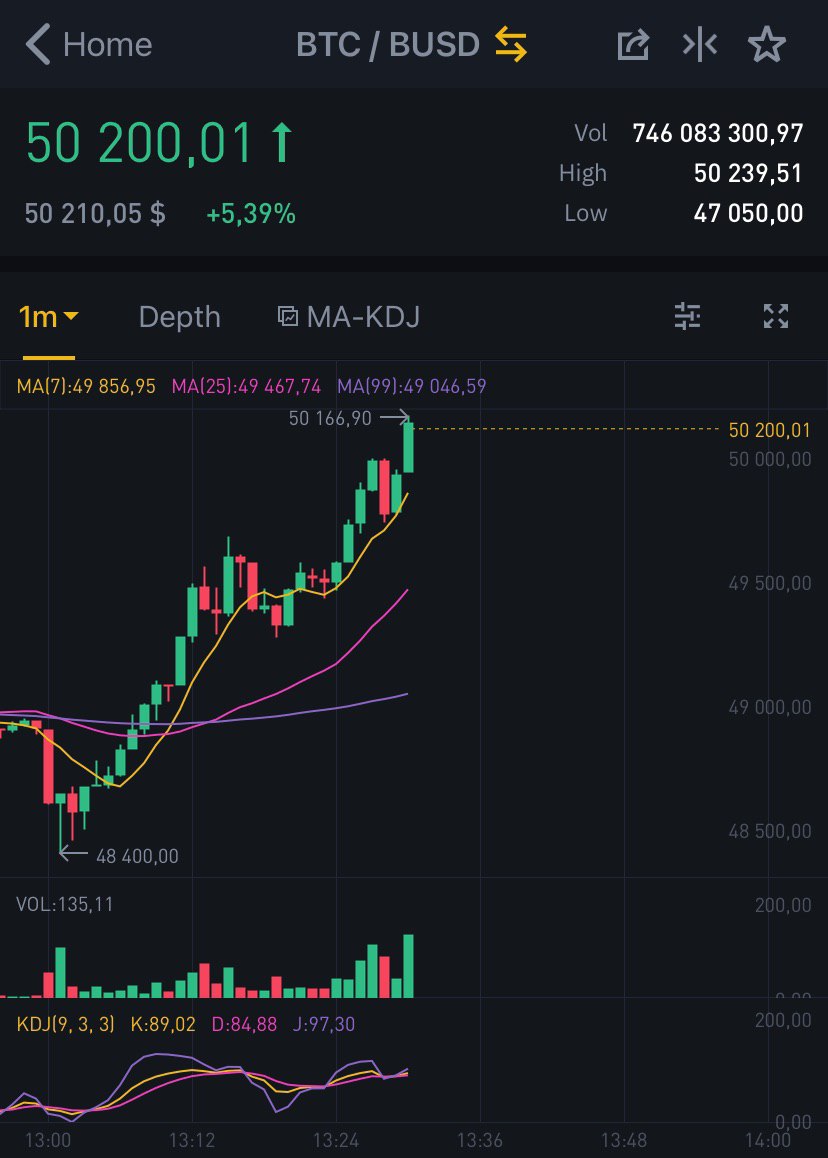828x1158 pixels.
Task: Open the 1m interval dropdown
Action: [49, 317]
